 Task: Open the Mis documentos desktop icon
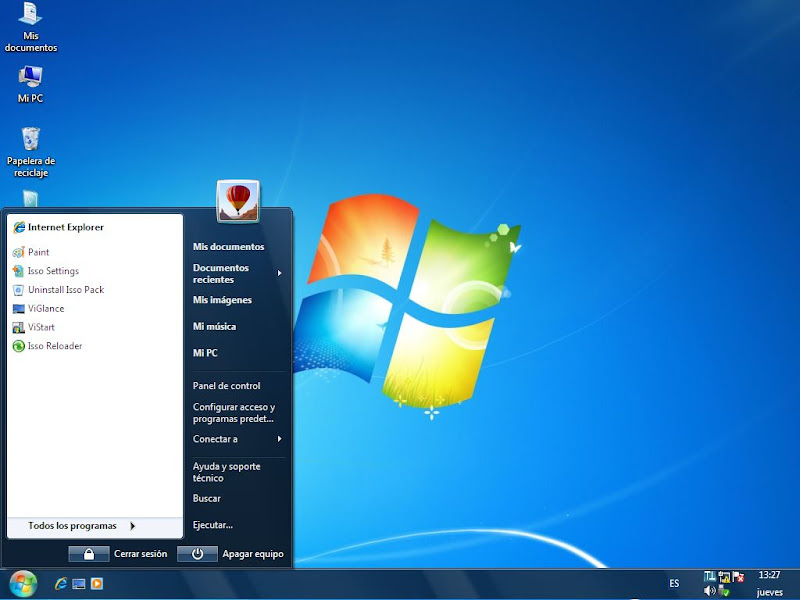tap(31, 27)
